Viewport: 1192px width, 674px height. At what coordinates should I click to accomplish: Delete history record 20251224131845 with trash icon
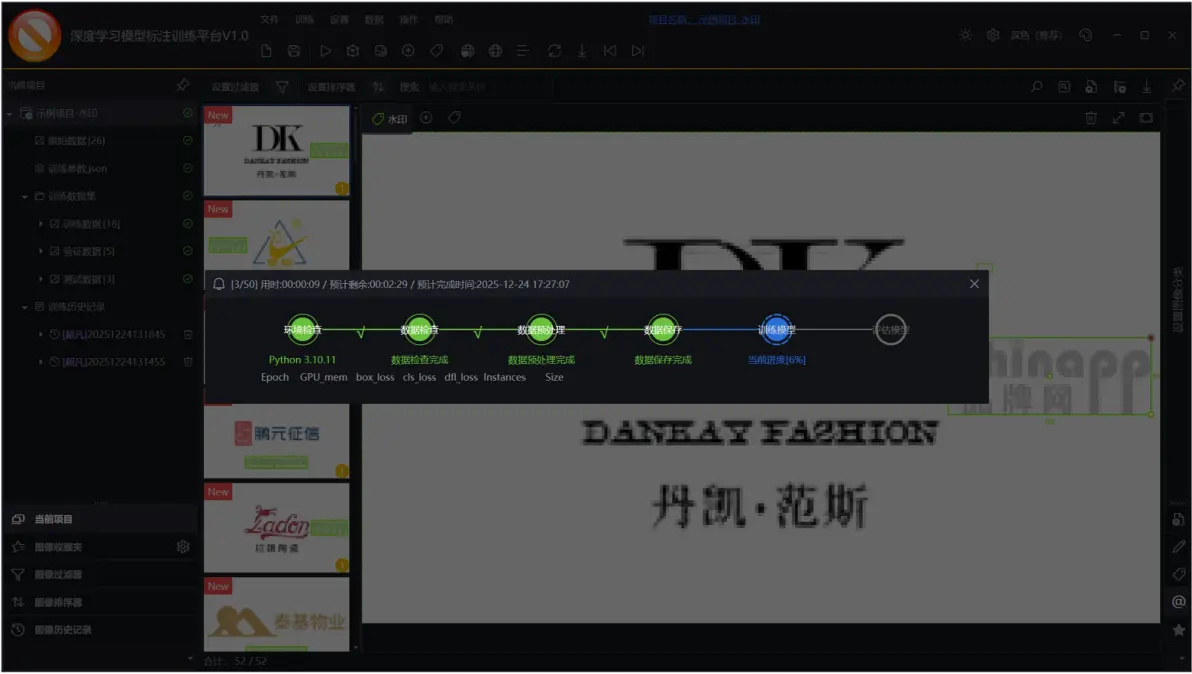188,334
